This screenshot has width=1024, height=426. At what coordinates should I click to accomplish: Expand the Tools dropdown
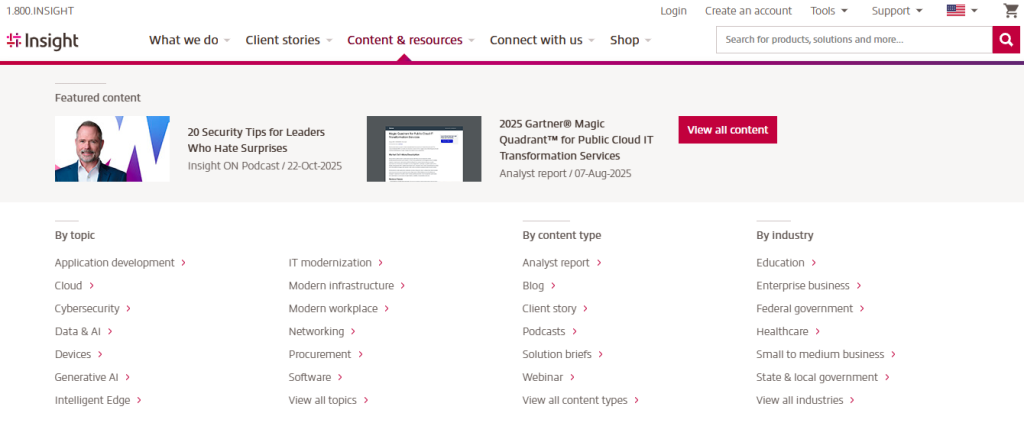829,11
